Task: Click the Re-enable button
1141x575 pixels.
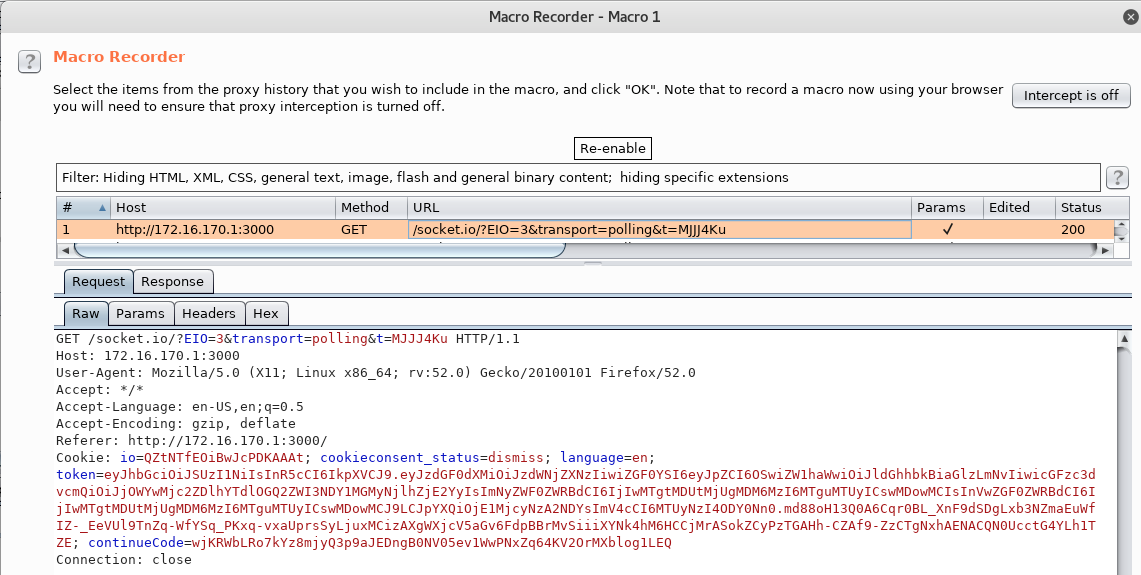Action: coord(613,148)
